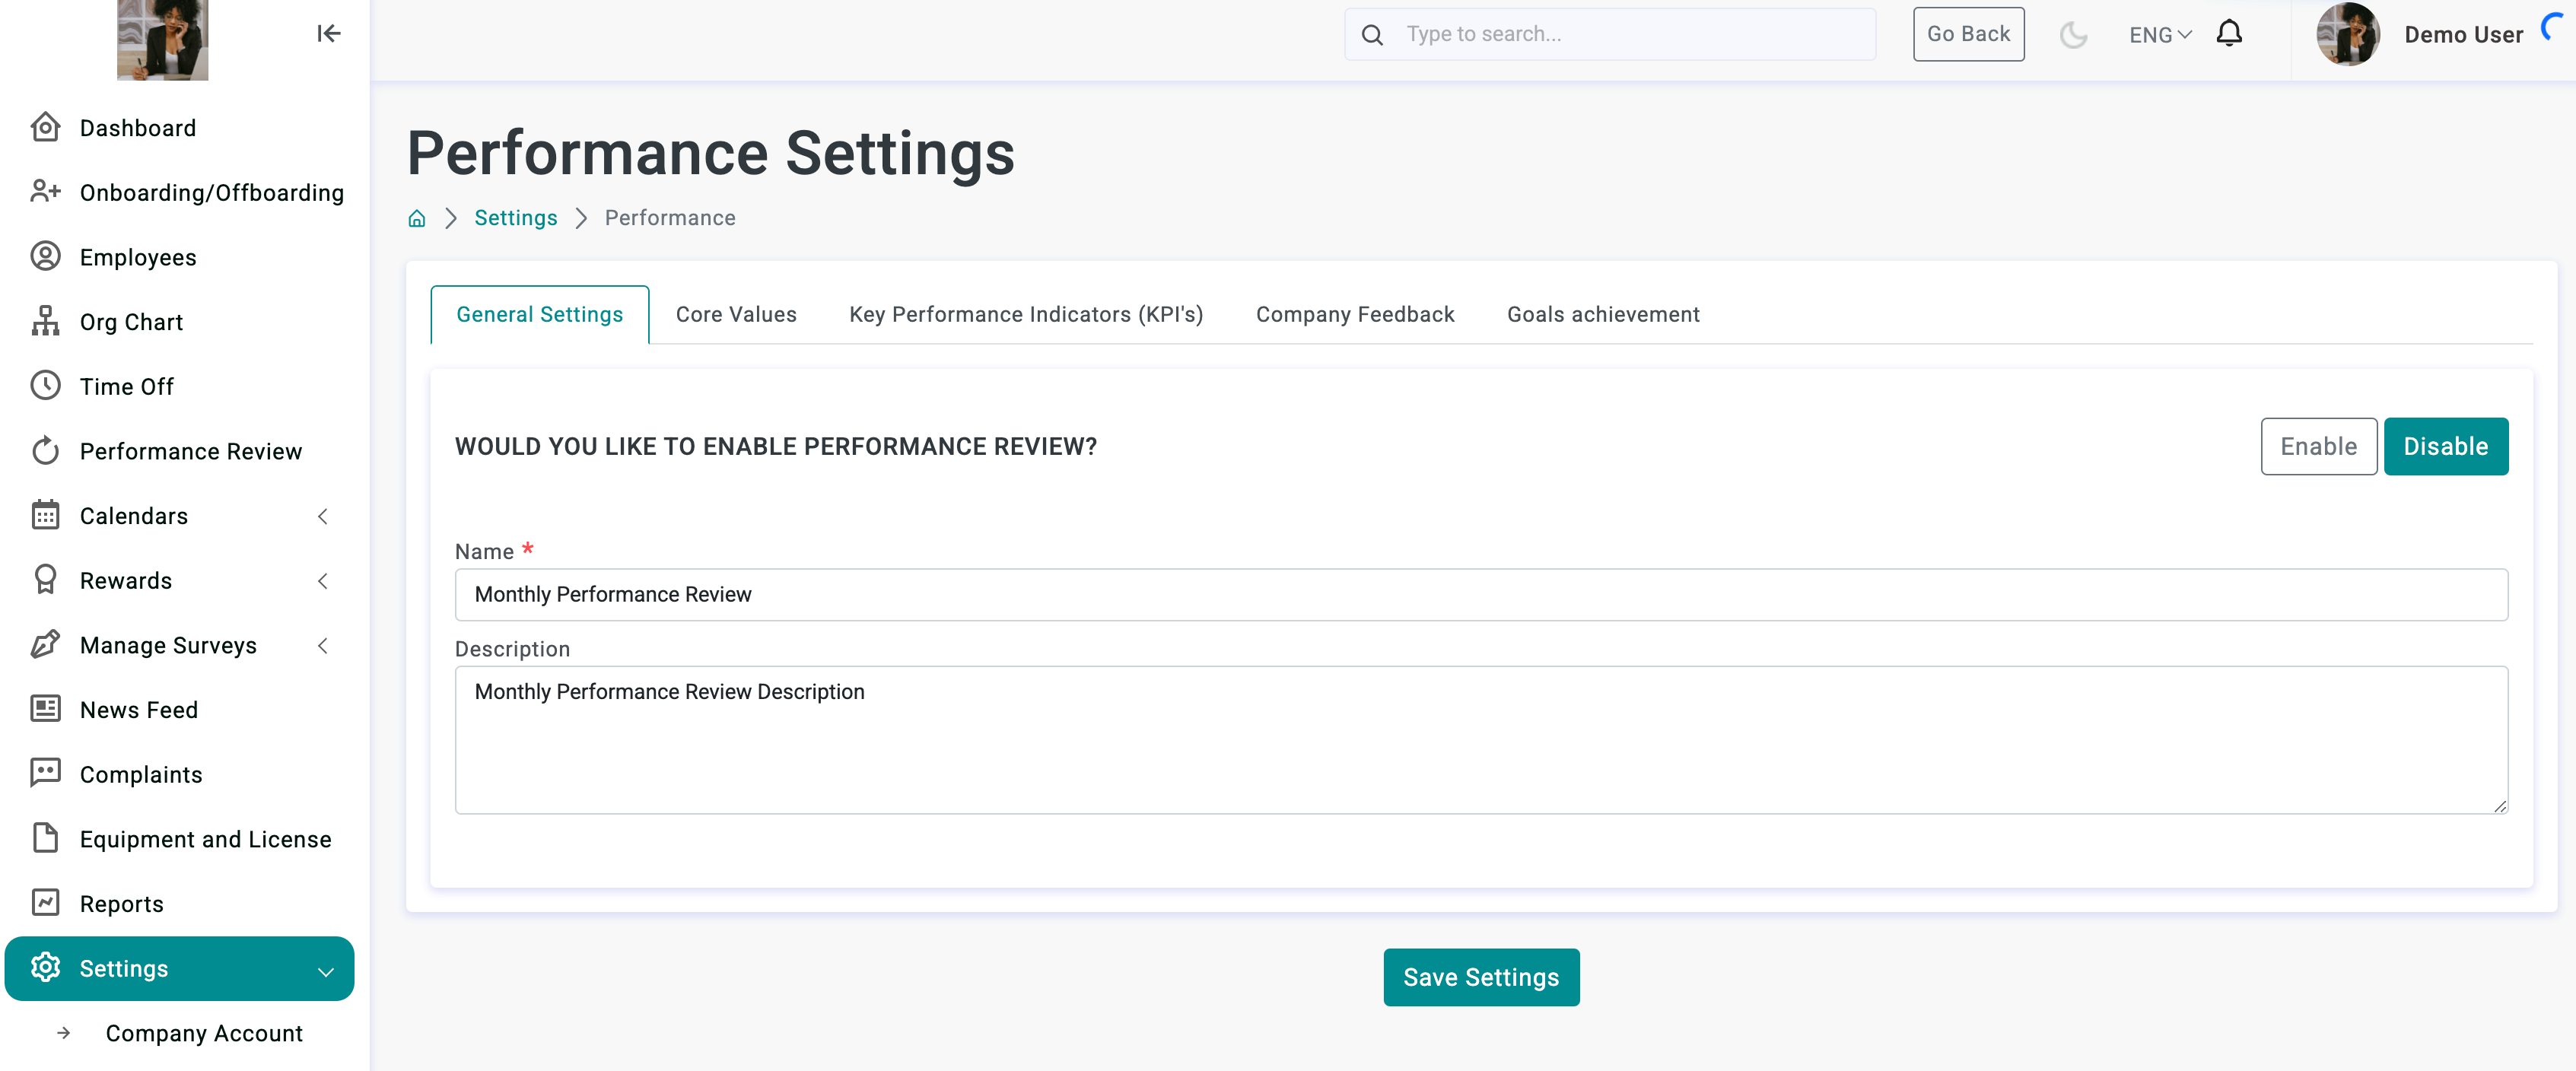This screenshot has height=1071, width=2576.
Task: Click the sidebar collapse arrow icon
Action: coord(329,34)
